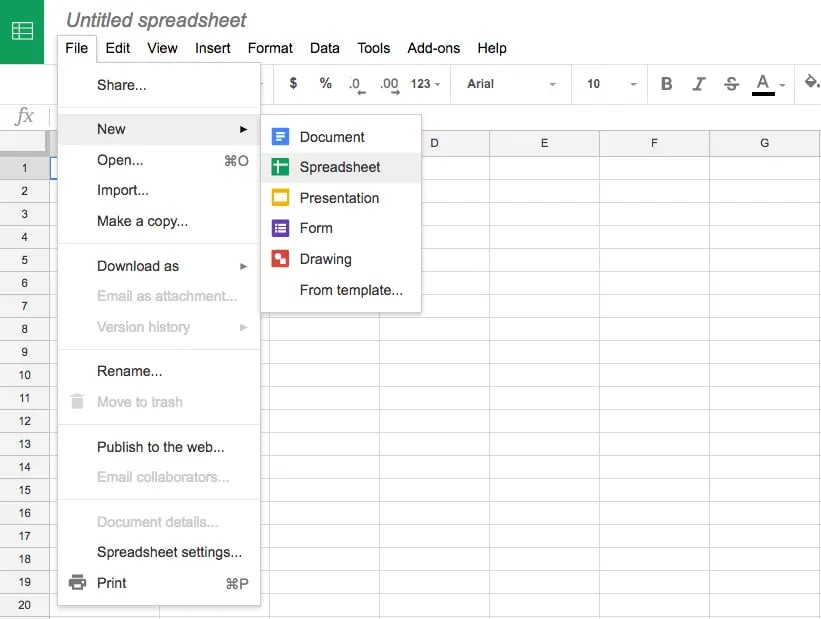Choose Rename... from File menu
The width and height of the screenshot is (821, 619).
click(x=159, y=371)
